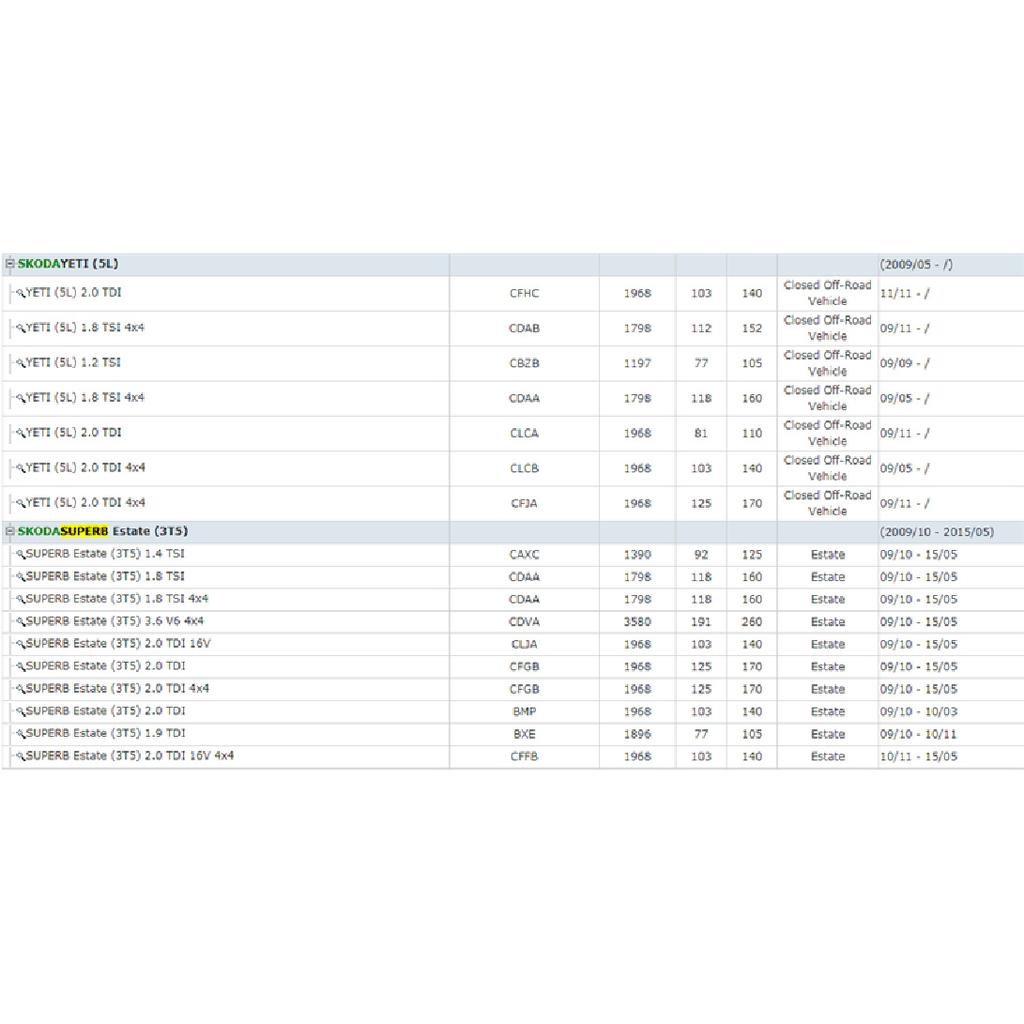Click the displacement value 3580
This screenshot has width=1024, height=1024.
tap(637, 622)
